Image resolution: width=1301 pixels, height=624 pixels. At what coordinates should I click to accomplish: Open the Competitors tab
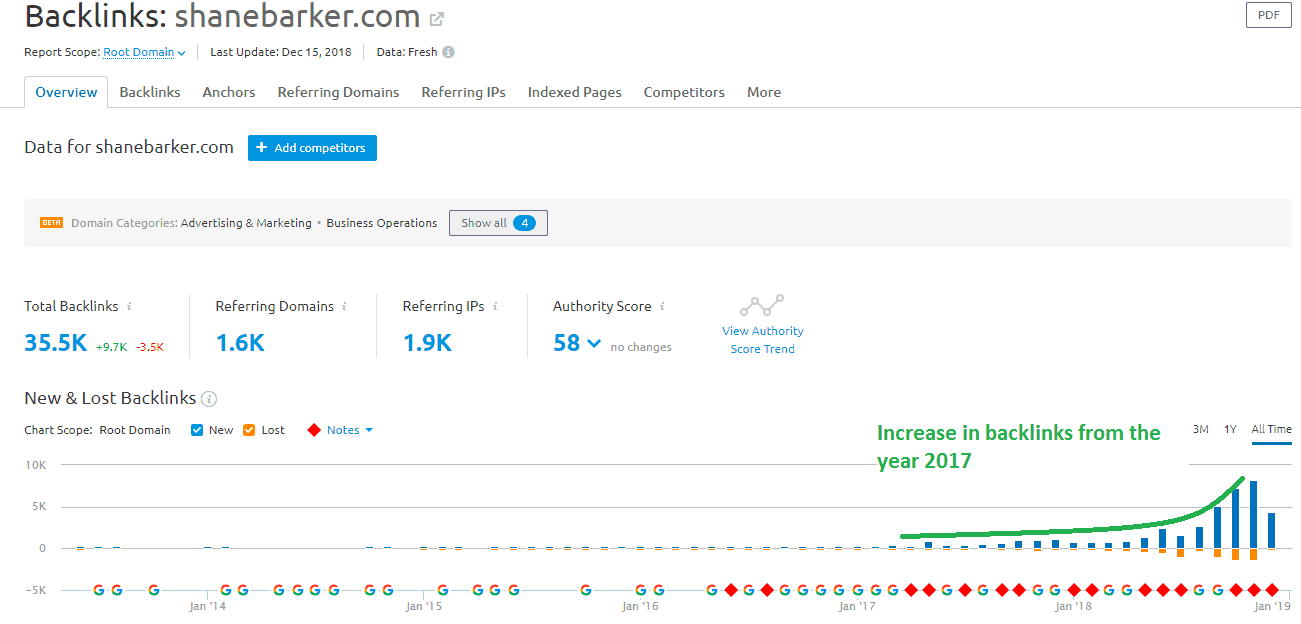684,92
